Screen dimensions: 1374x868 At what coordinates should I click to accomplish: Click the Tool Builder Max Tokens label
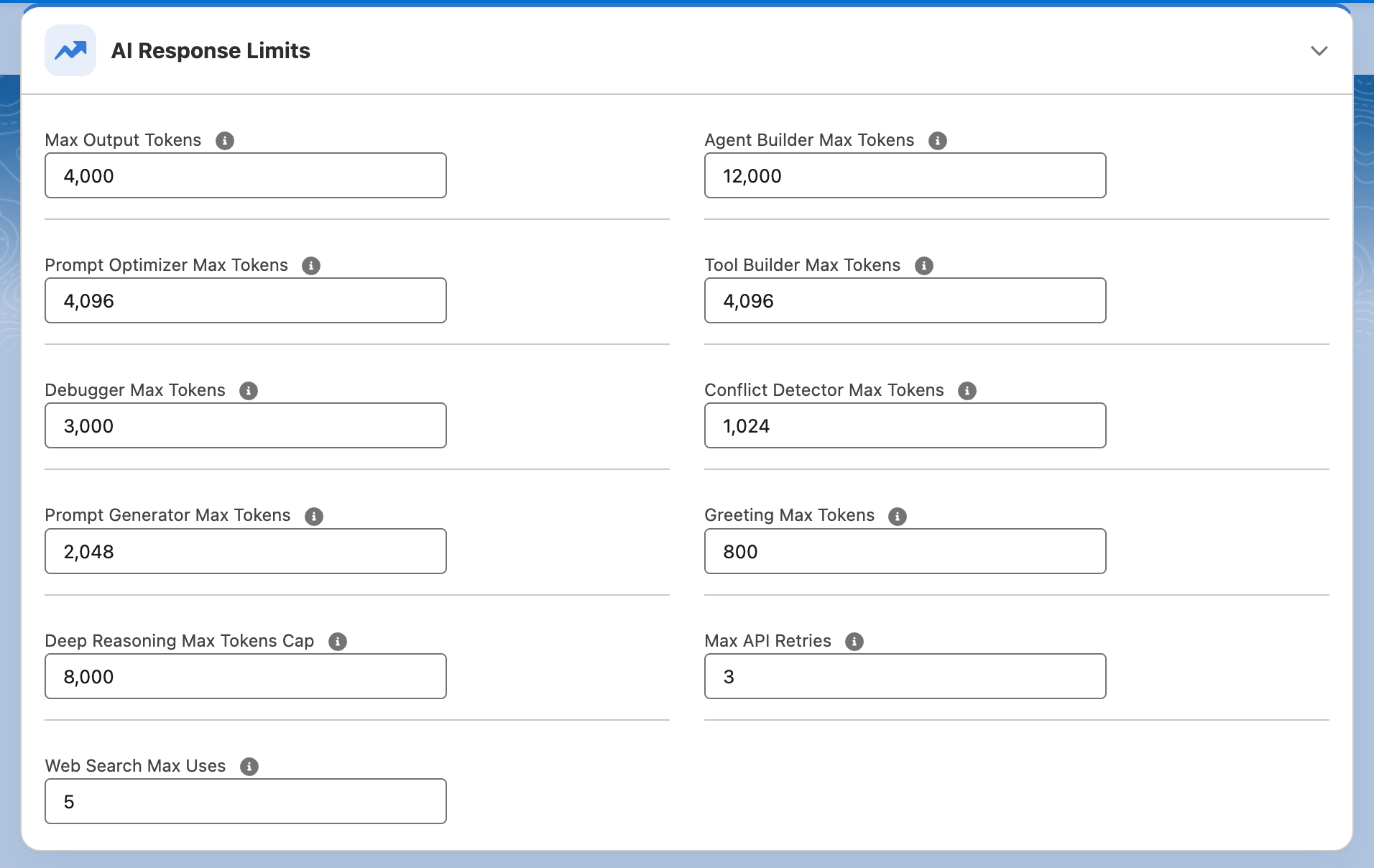pyautogui.click(x=802, y=265)
